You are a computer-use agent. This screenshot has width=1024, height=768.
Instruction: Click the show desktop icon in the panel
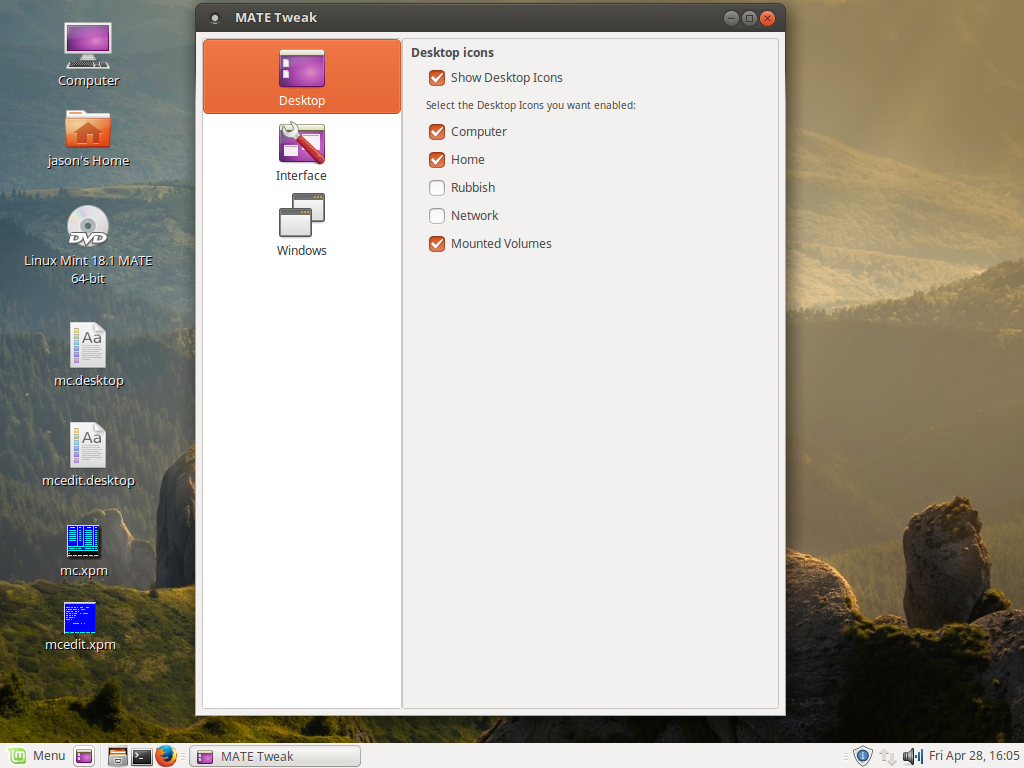click(84, 756)
